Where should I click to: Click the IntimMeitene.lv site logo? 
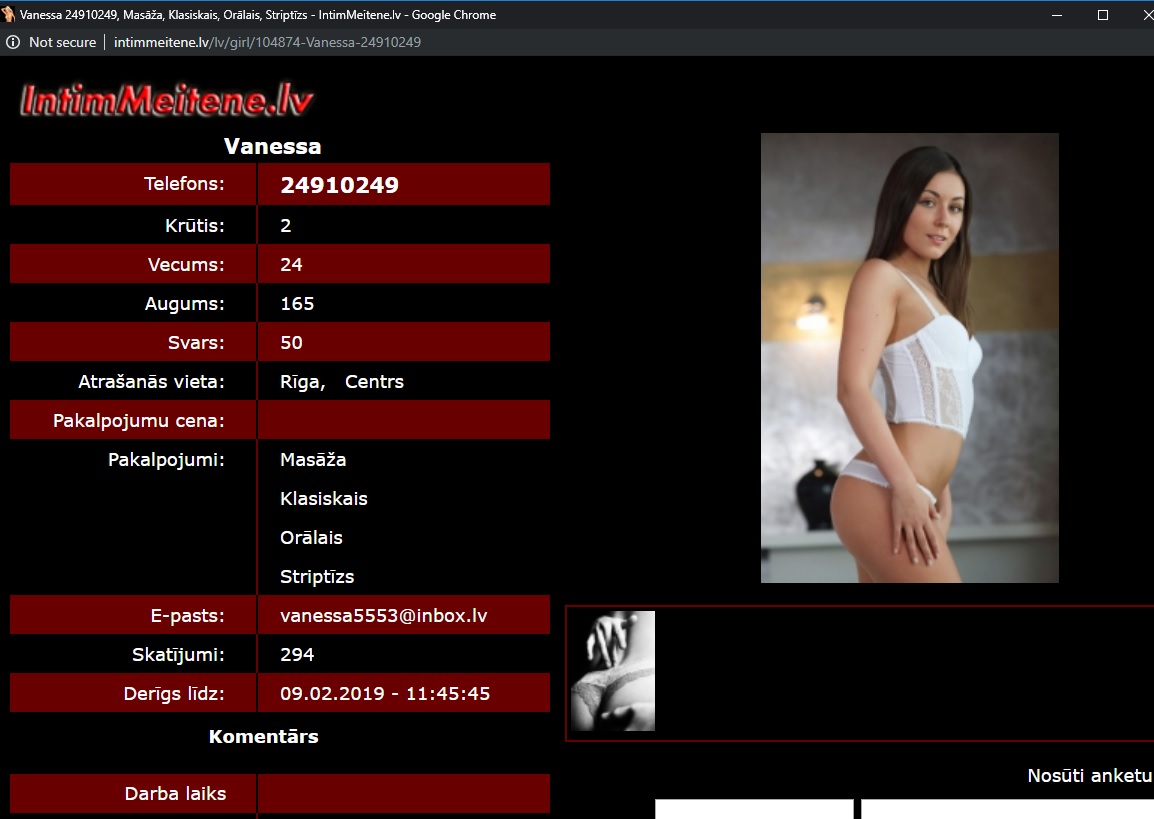point(166,100)
